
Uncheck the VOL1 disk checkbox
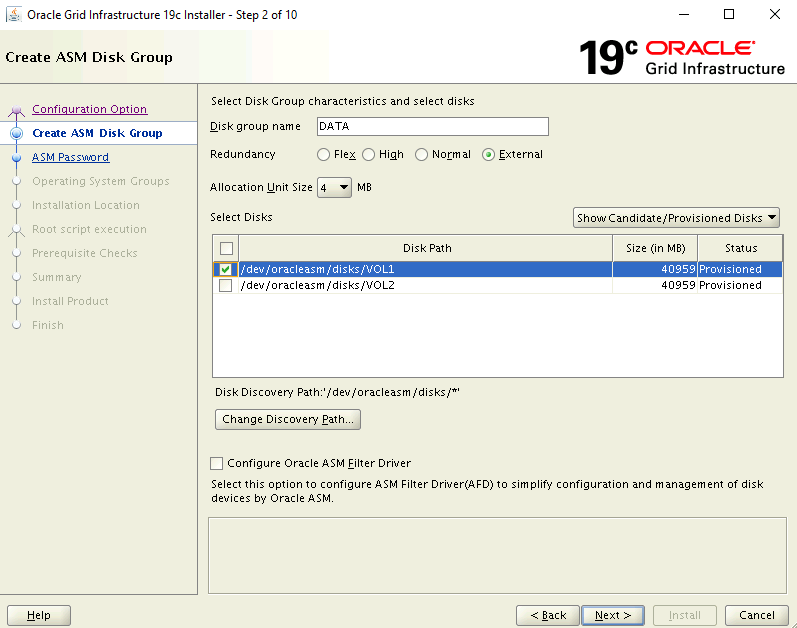[225, 269]
